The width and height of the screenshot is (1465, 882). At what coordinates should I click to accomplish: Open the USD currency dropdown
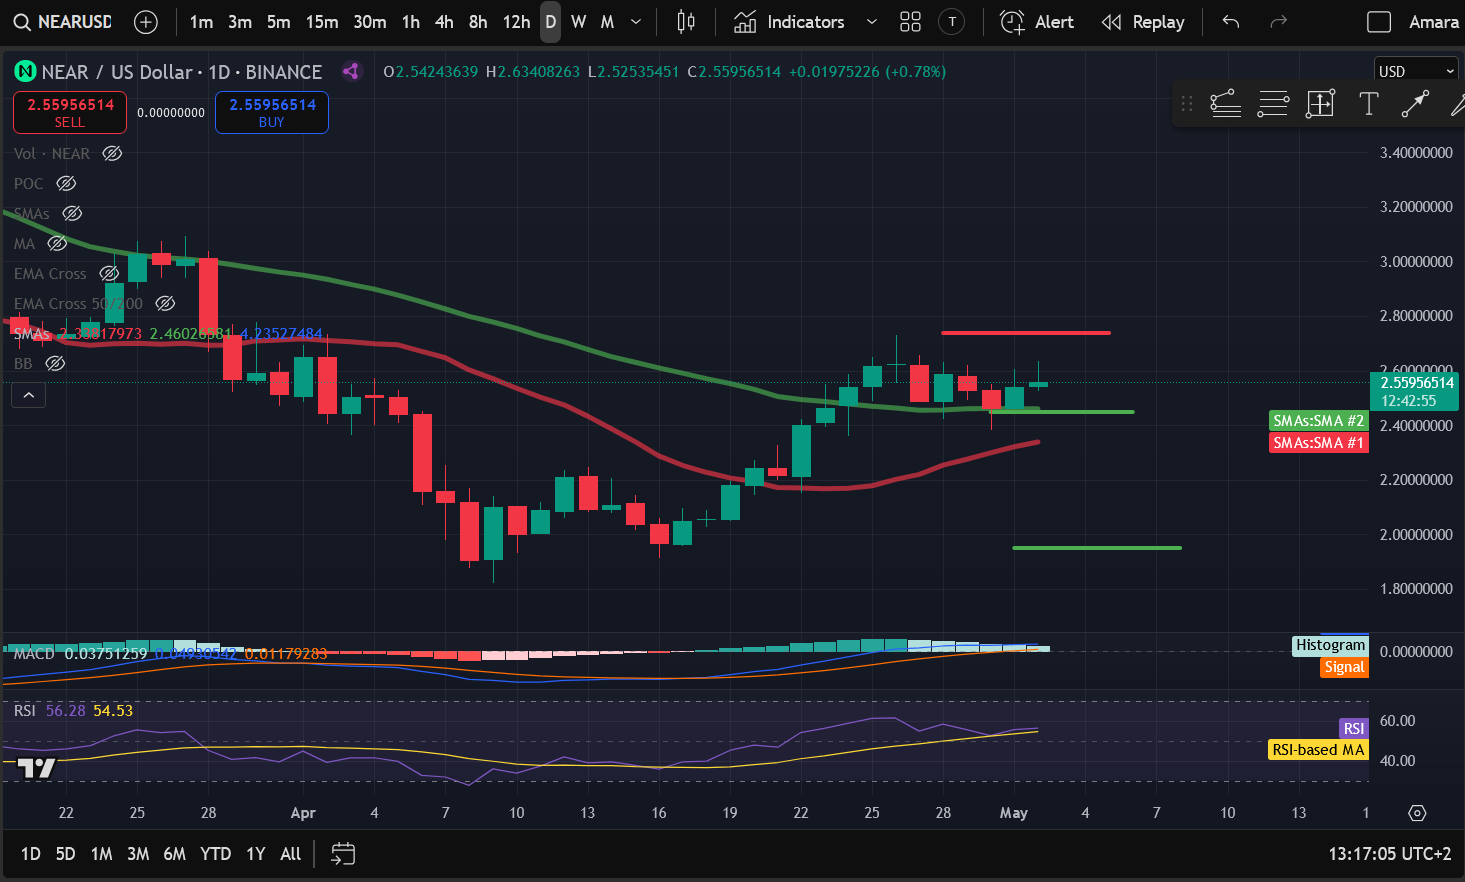coord(1416,71)
